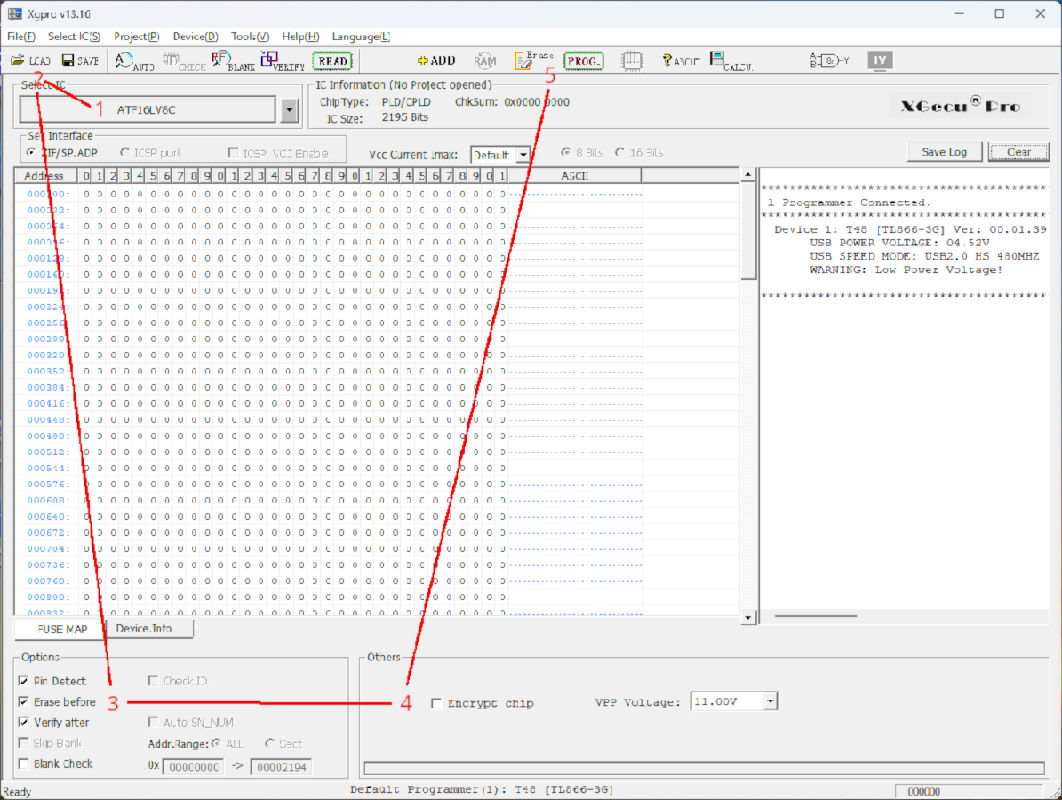Open the Vcc Current Imax Default dropdown

click(x=523, y=155)
